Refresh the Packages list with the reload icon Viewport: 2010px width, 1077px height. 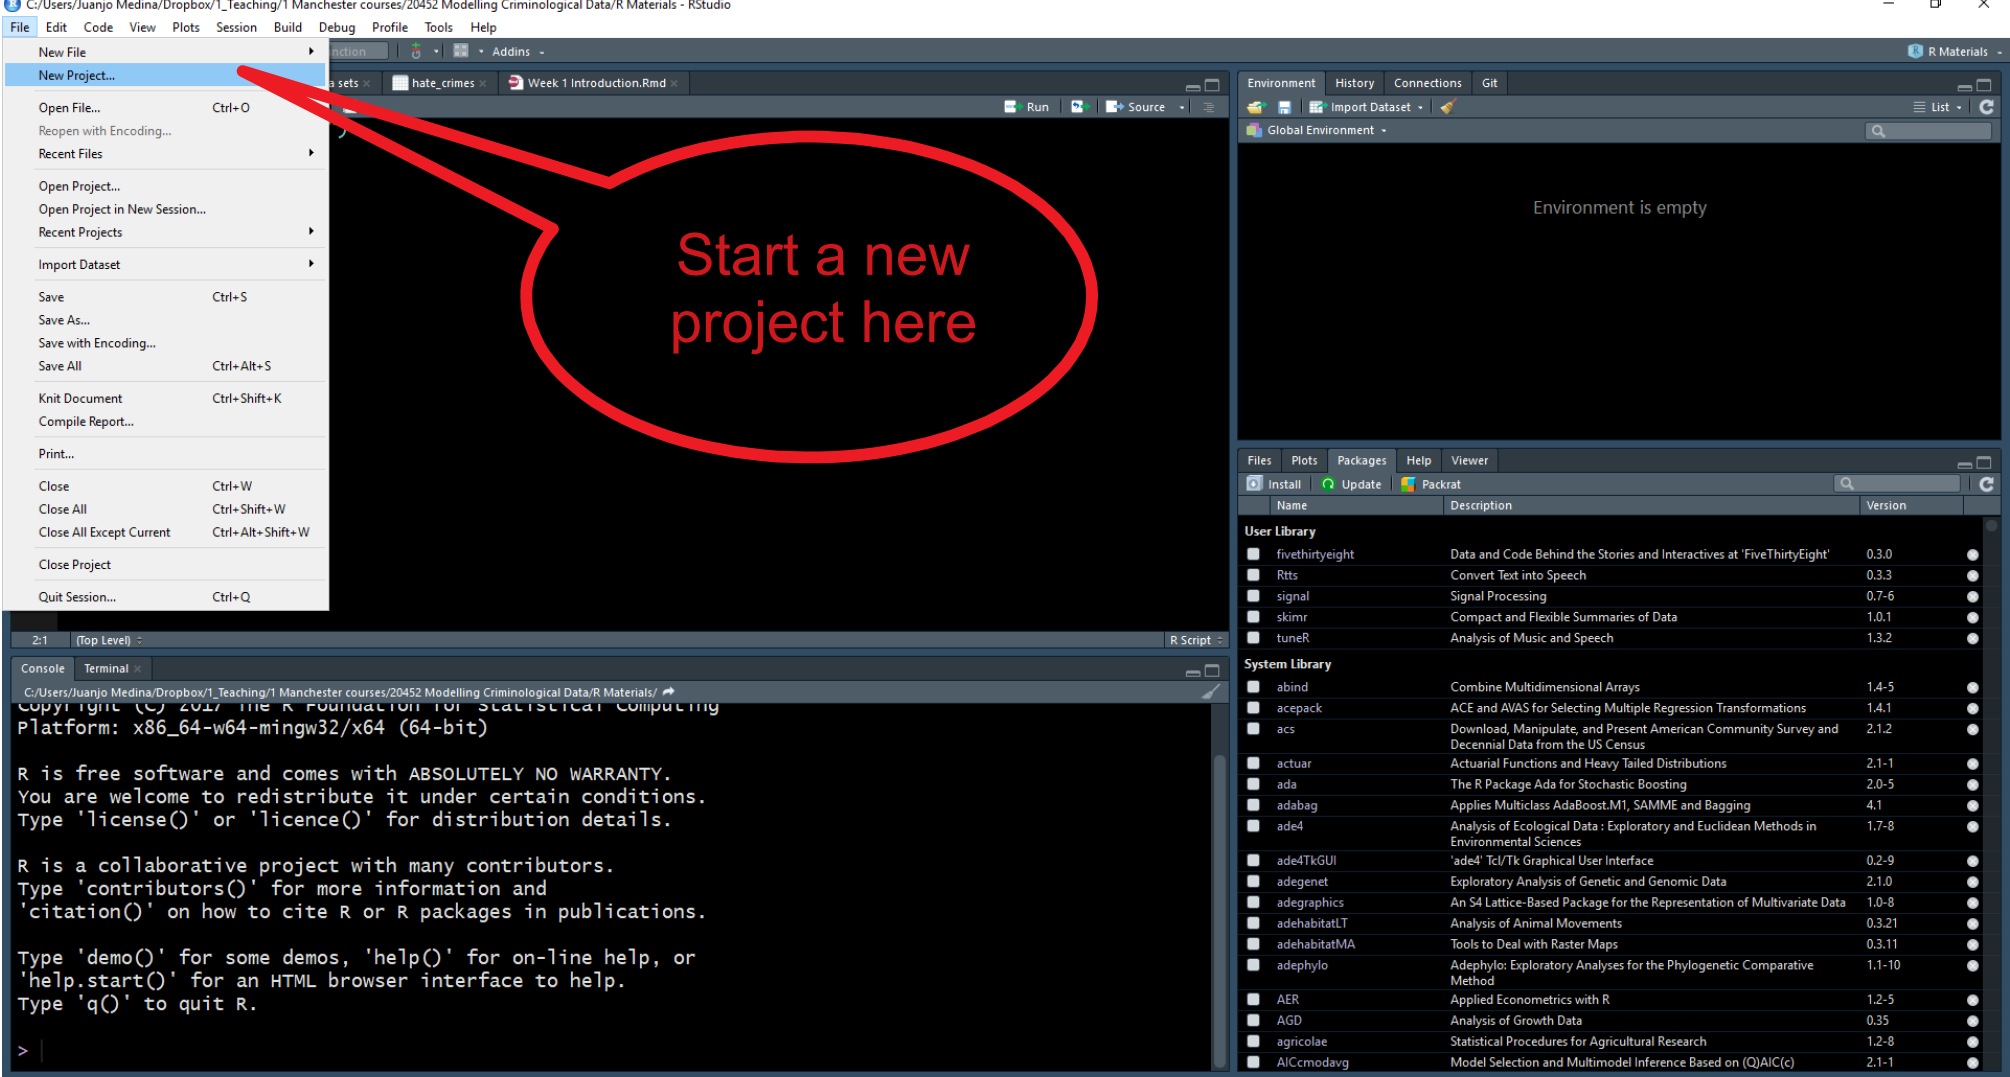pos(1986,484)
